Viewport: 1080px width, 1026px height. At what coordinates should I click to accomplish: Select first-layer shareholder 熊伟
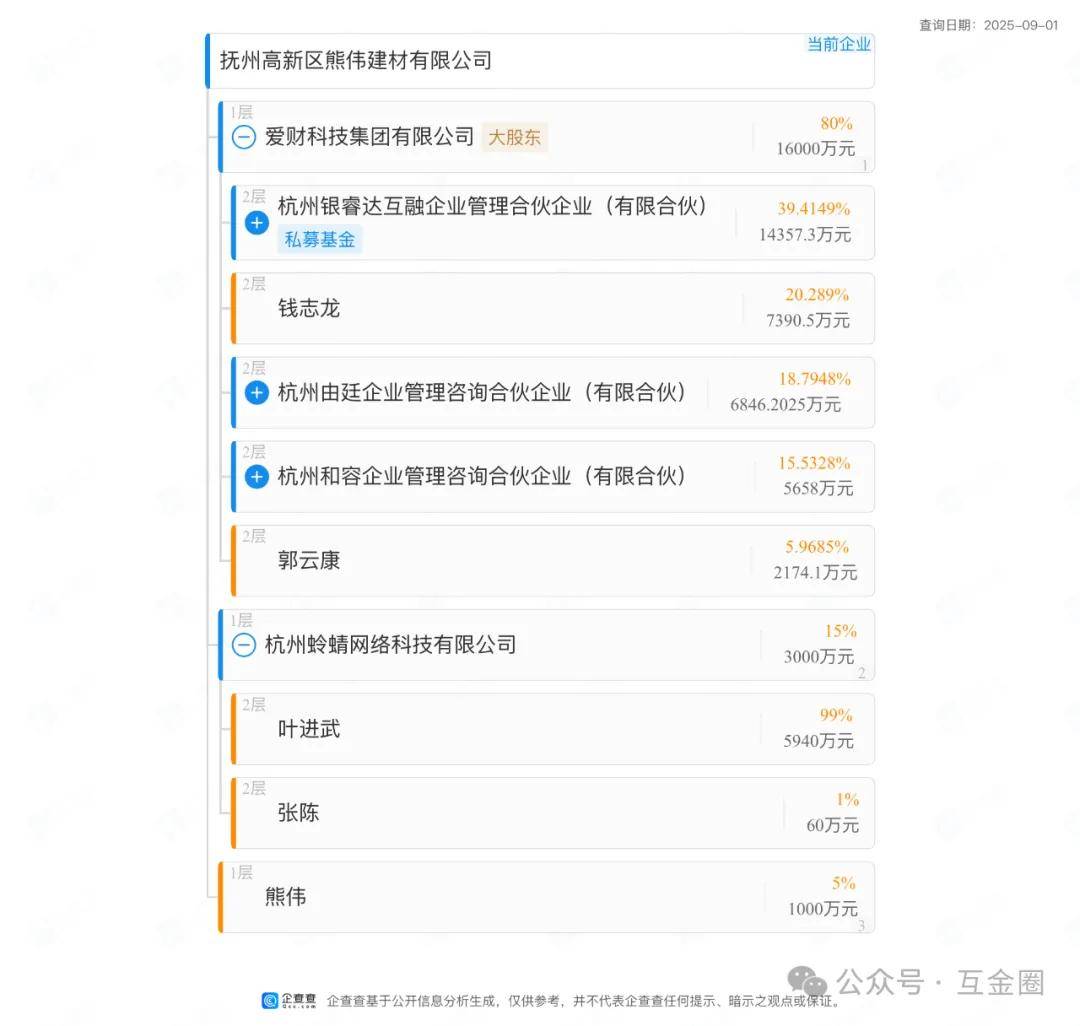coord(285,897)
